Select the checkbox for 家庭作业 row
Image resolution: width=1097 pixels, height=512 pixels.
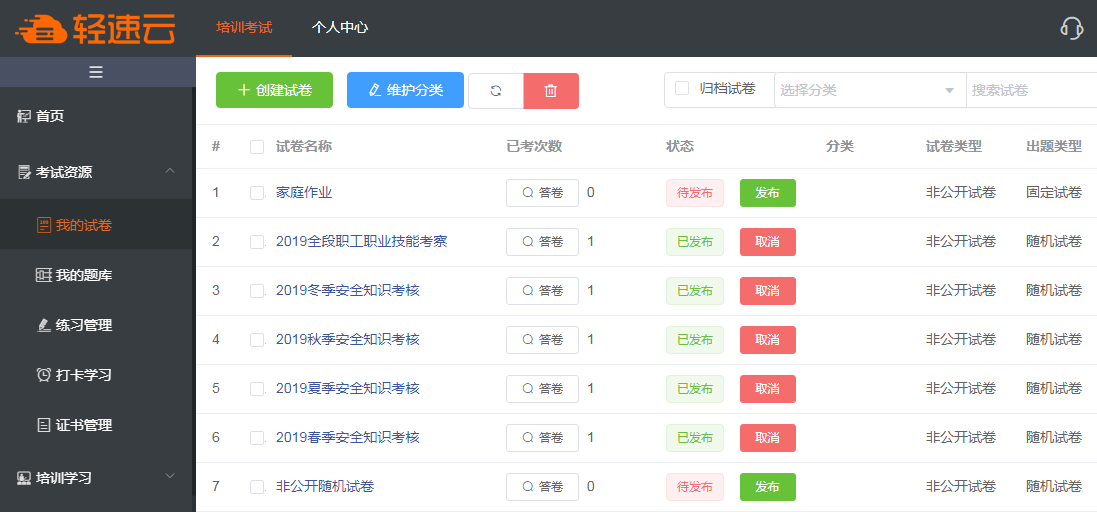(257, 193)
